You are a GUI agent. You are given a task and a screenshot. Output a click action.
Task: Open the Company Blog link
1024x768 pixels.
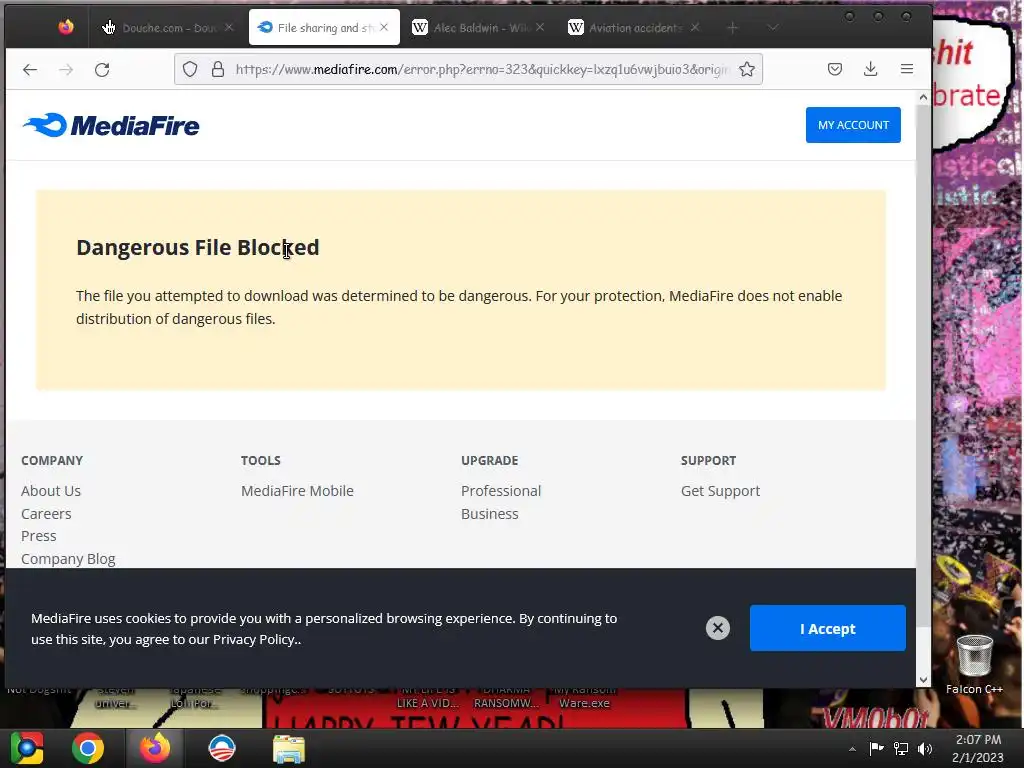(x=68, y=559)
